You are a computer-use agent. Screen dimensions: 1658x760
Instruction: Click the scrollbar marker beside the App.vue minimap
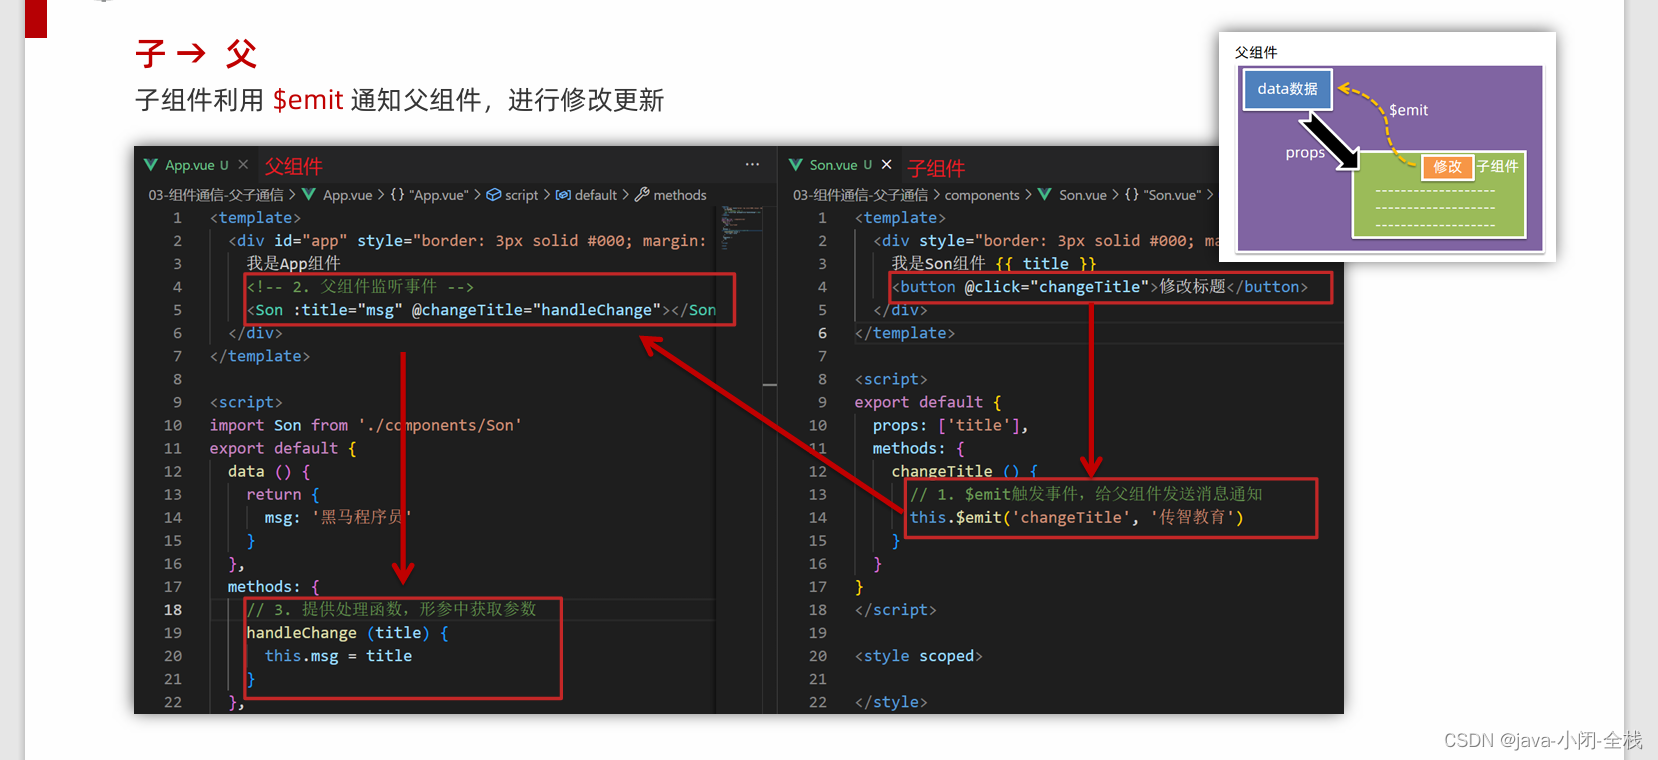tap(770, 384)
